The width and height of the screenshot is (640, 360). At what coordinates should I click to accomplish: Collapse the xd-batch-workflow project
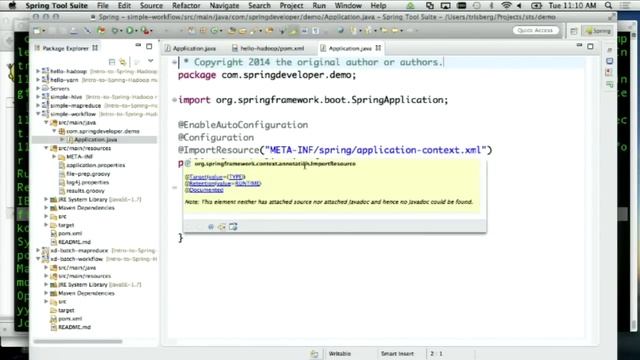[x=38, y=259]
